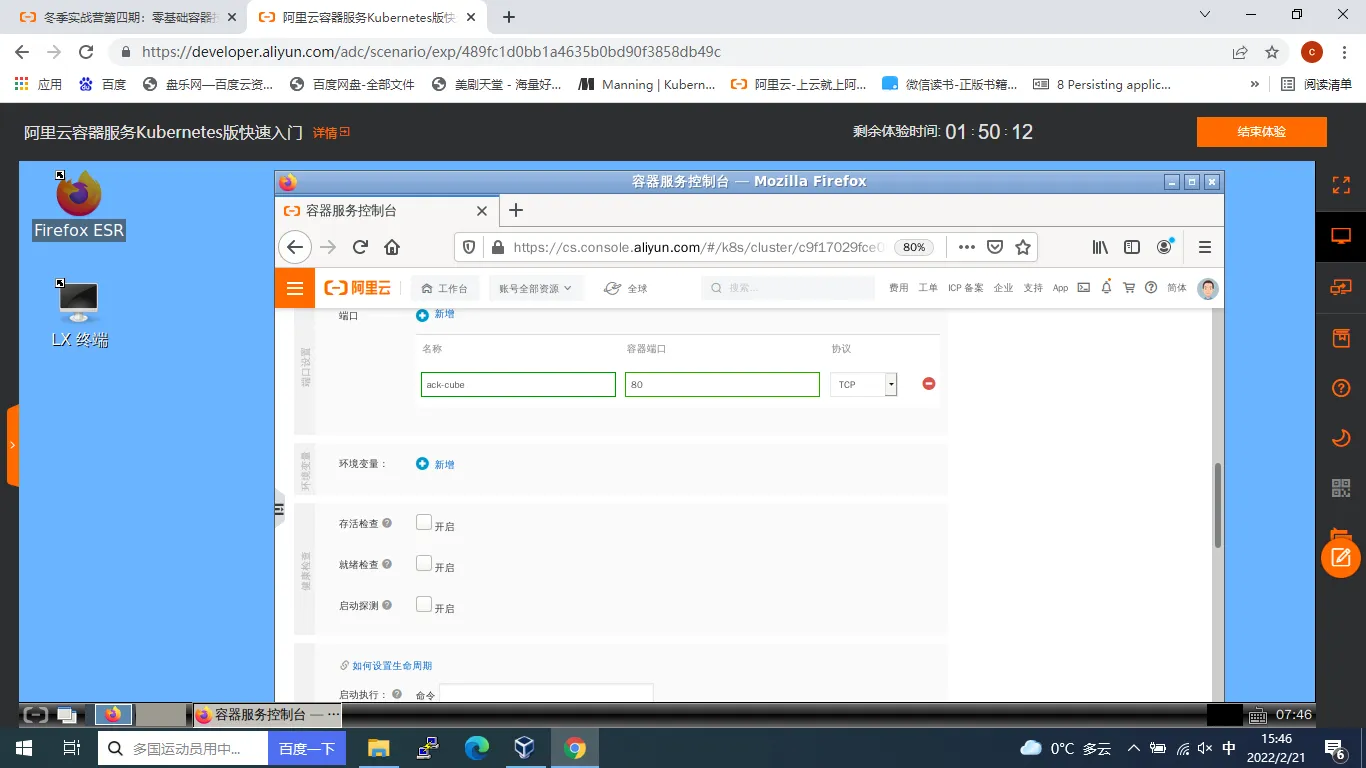
Task: Open the LX 终端 desktop shortcut
Action: pos(79,313)
